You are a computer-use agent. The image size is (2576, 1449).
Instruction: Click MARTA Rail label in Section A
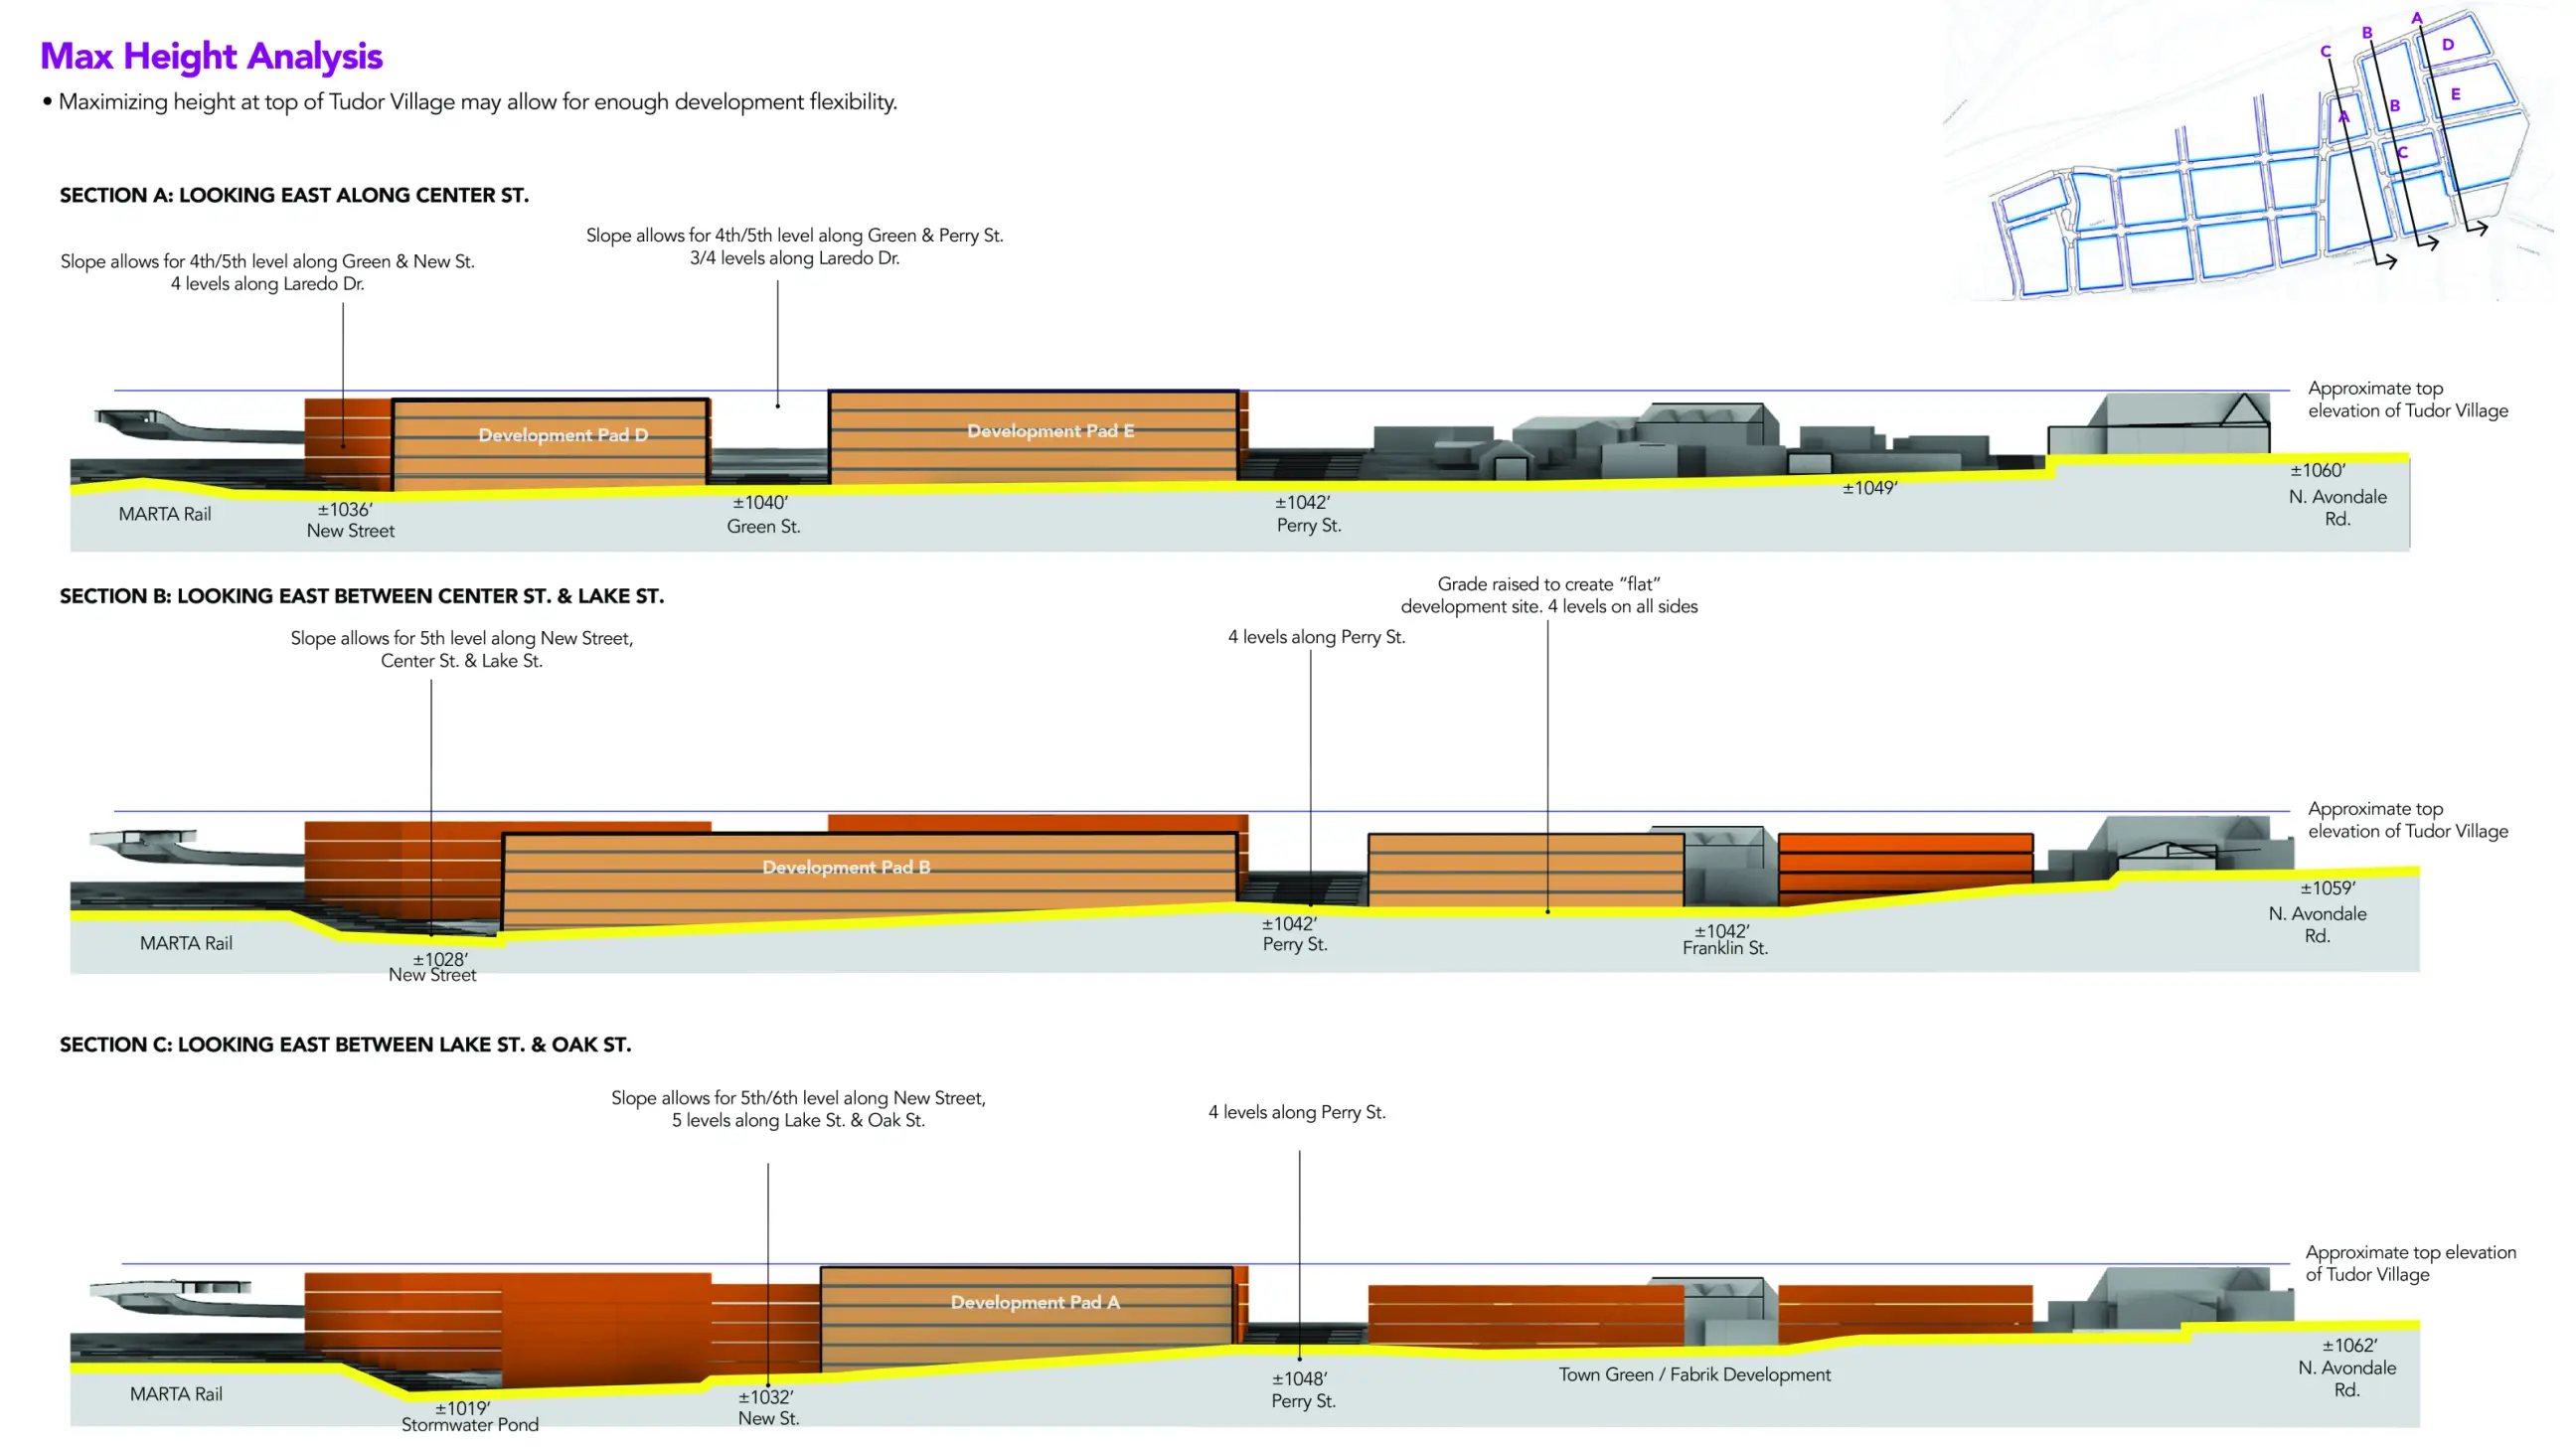point(165,514)
